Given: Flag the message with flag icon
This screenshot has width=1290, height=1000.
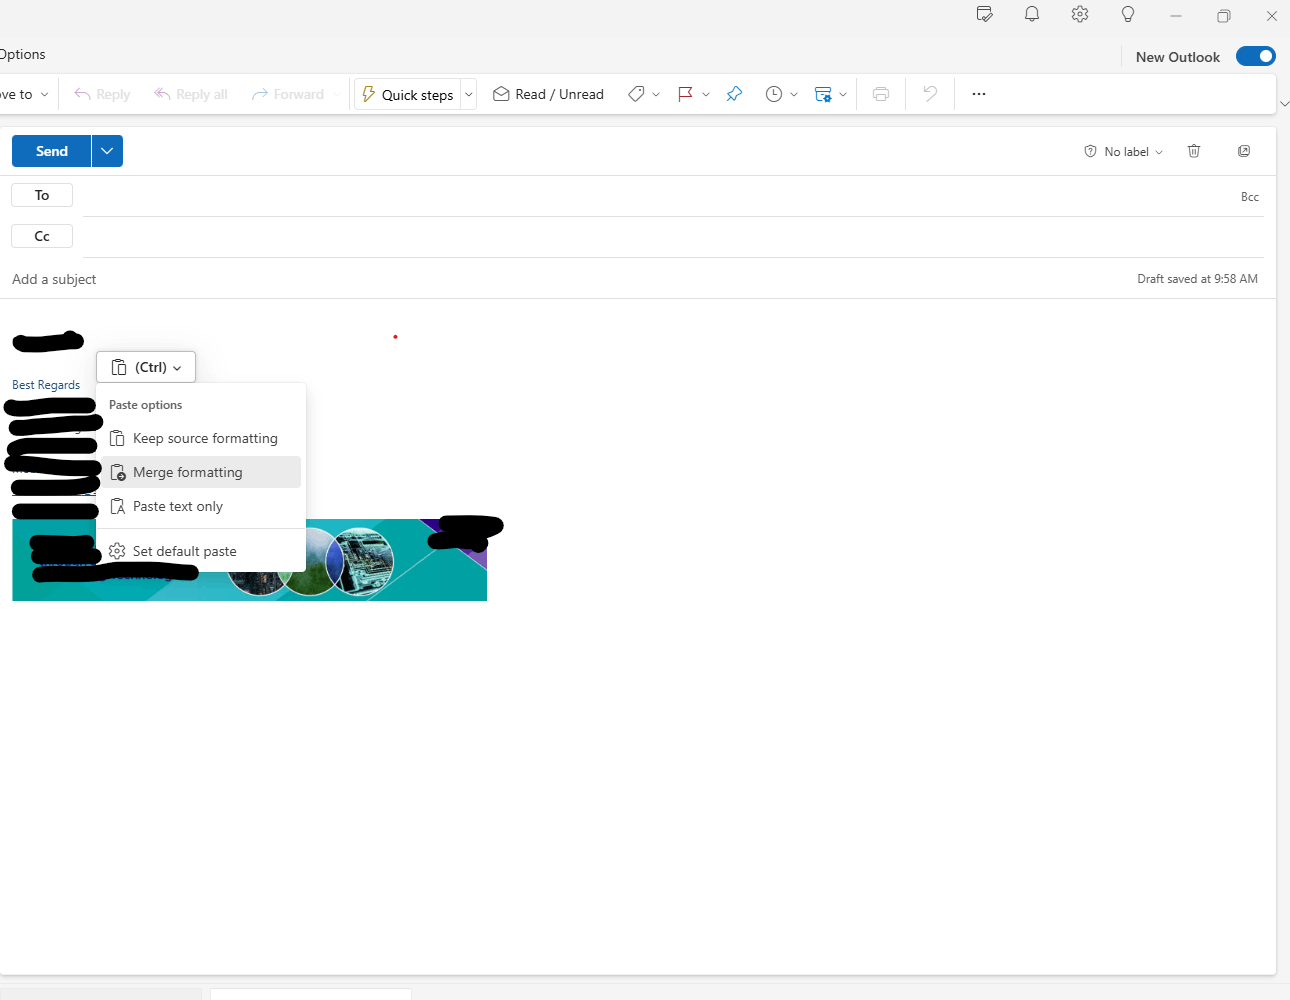Looking at the screenshot, I should 685,94.
